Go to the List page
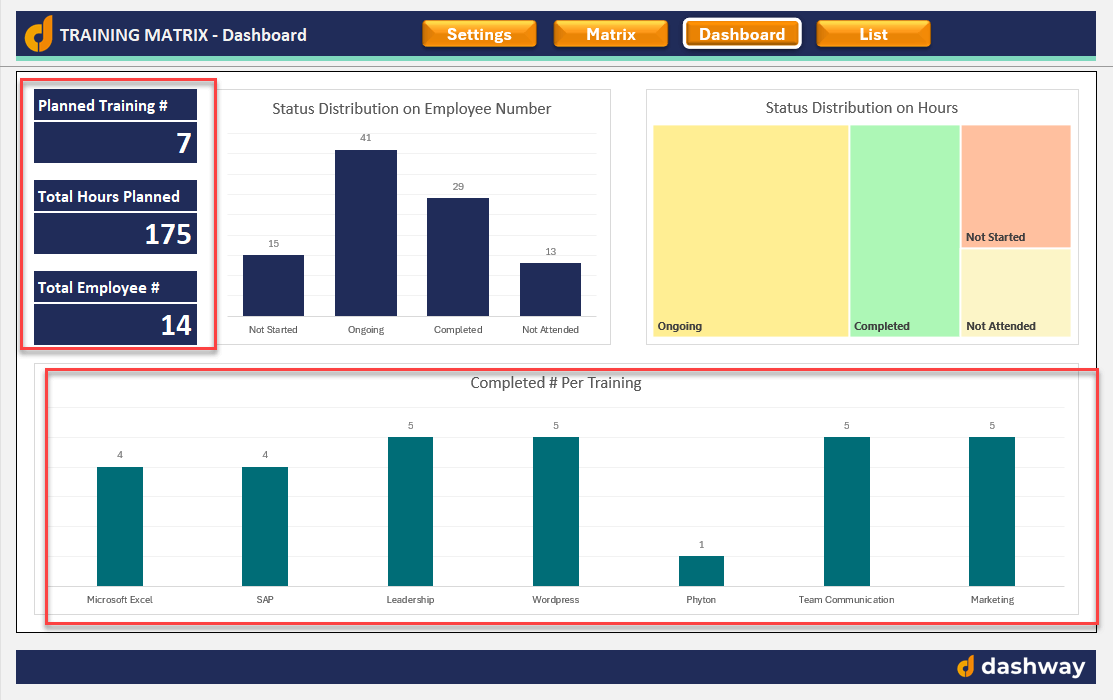Screen dimensions: 1113x700 tap(873, 34)
